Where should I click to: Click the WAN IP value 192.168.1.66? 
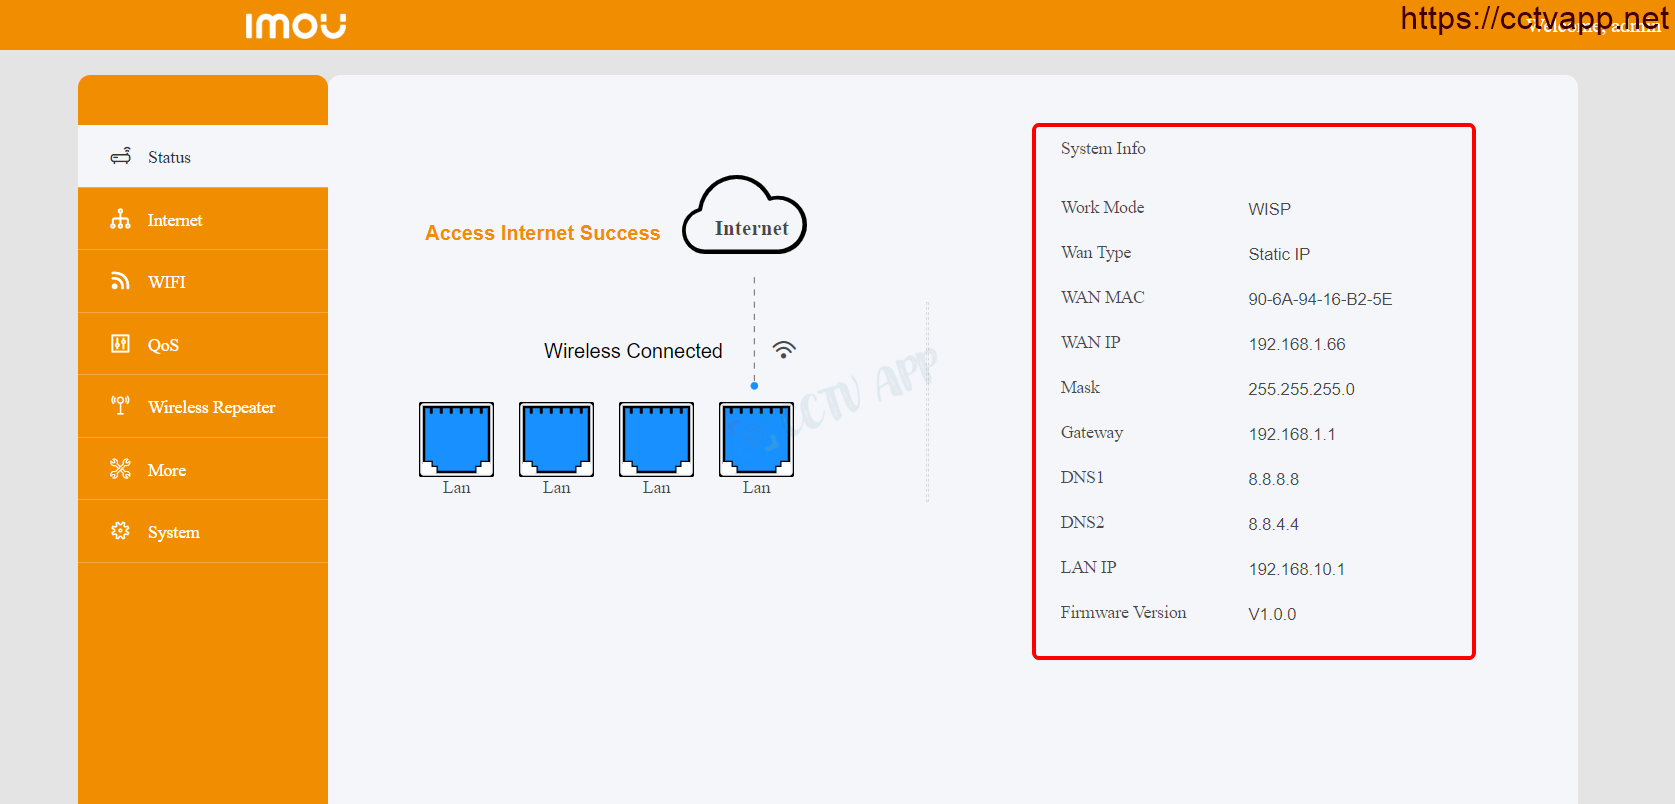(x=1297, y=344)
